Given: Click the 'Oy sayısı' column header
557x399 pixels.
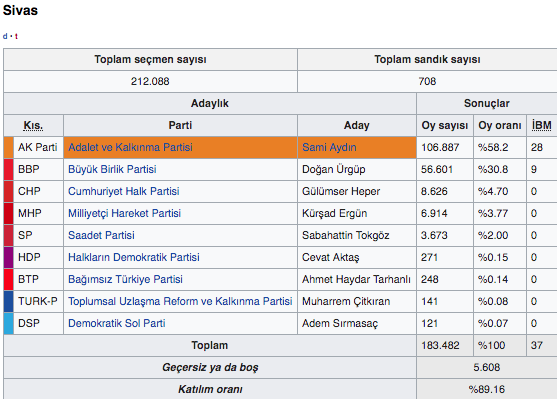Looking at the screenshot, I should click(x=445, y=125).
